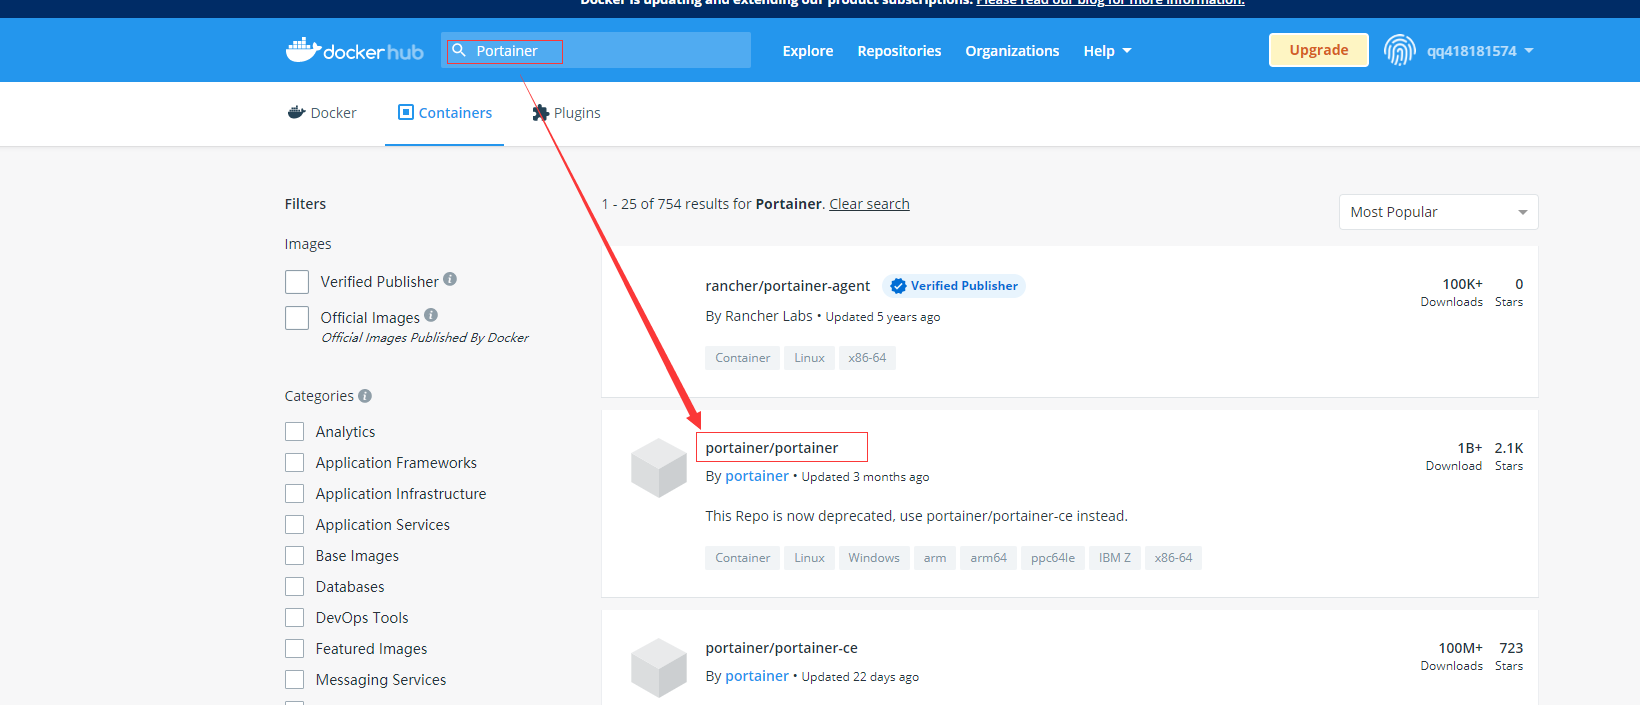Click the Official Images info icon

(431, 315)
